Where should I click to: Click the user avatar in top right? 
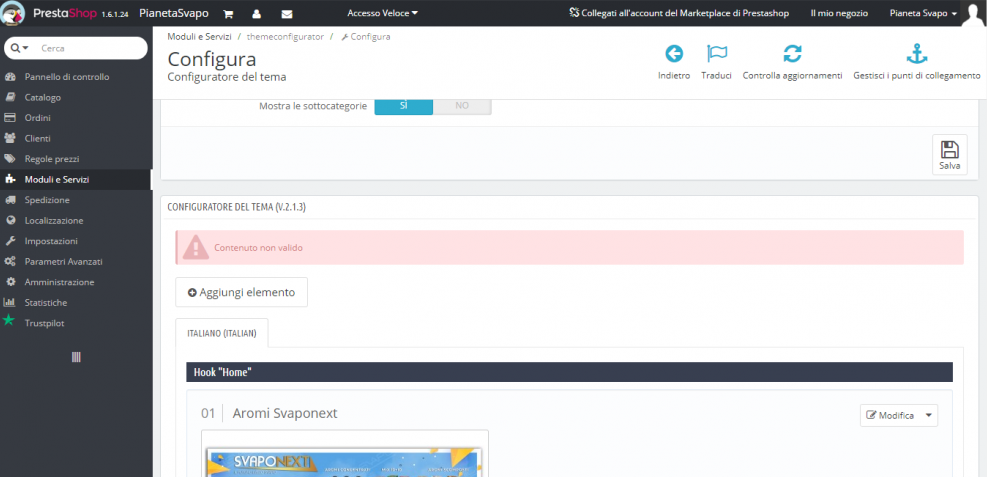tap(974, 13)
